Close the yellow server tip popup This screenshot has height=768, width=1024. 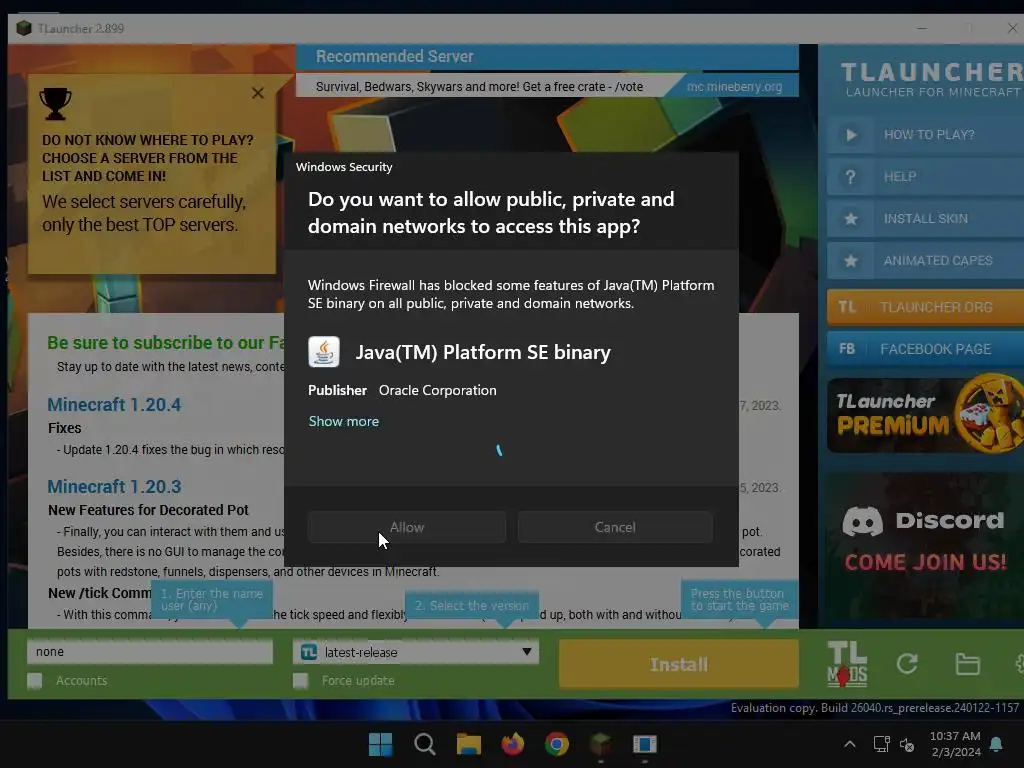point(258,93)
